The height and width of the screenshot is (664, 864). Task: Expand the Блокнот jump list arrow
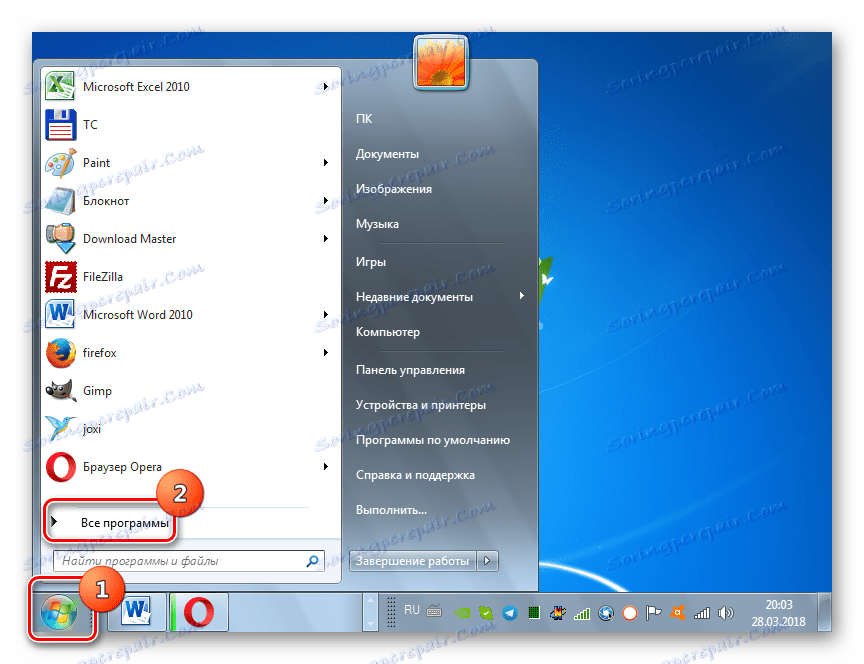click(326, 201)
